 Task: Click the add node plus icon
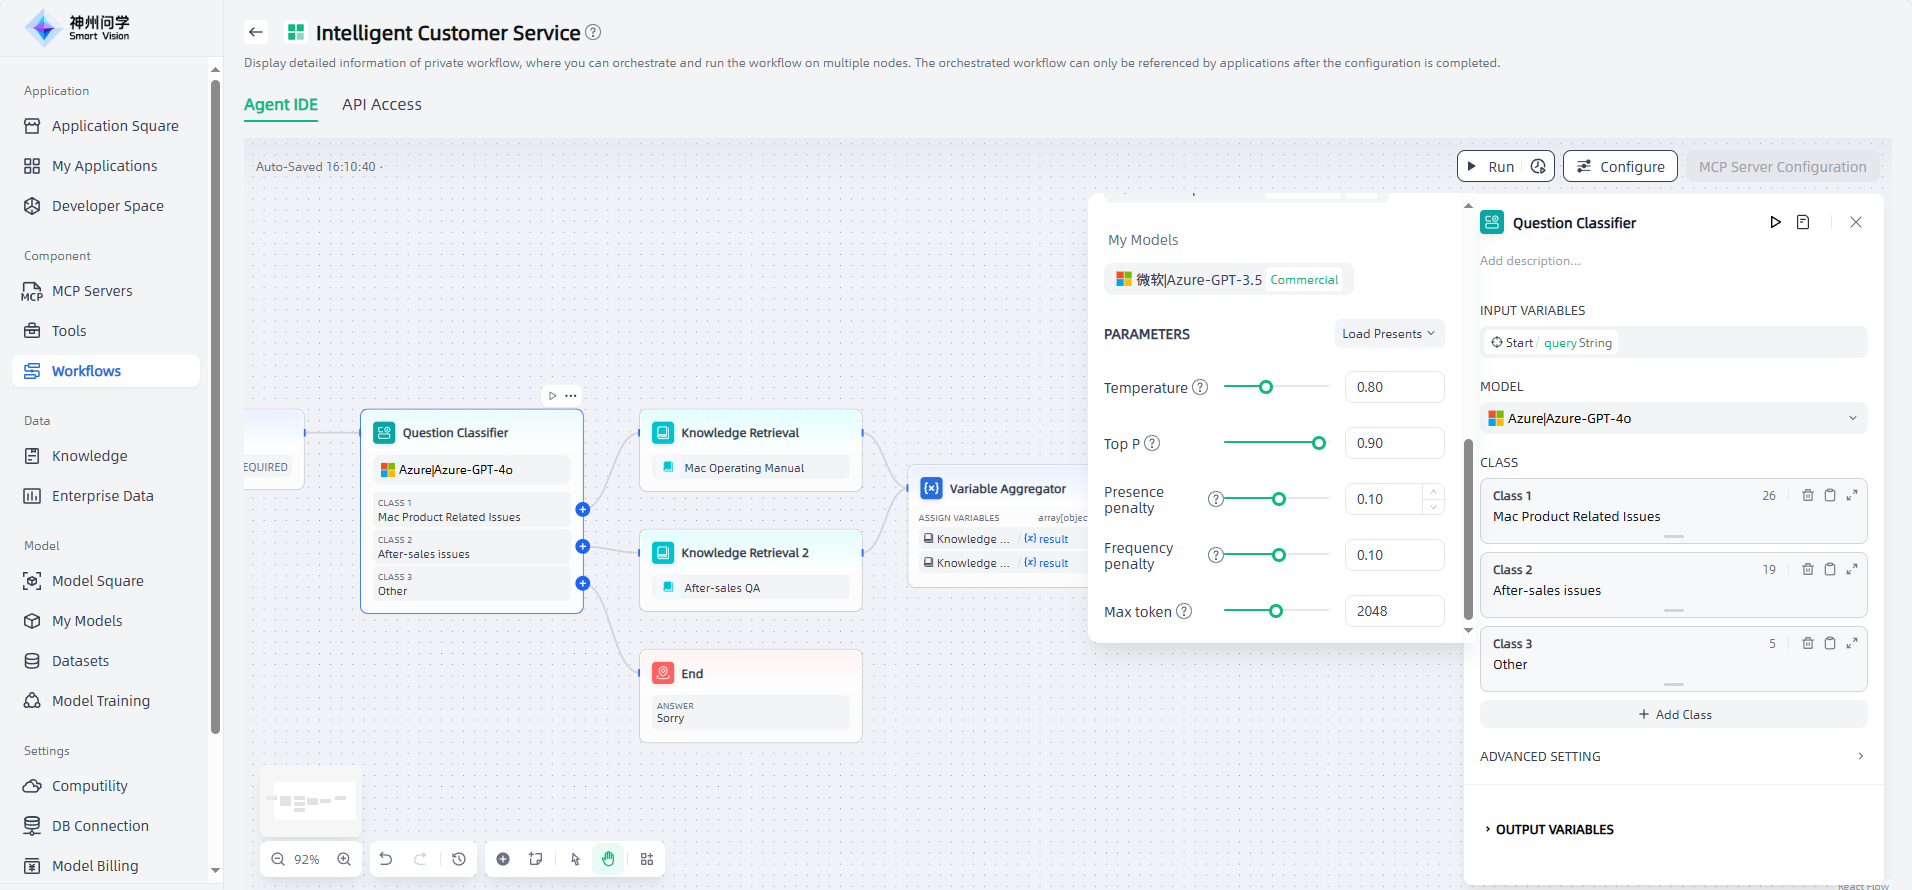[503, 859]
